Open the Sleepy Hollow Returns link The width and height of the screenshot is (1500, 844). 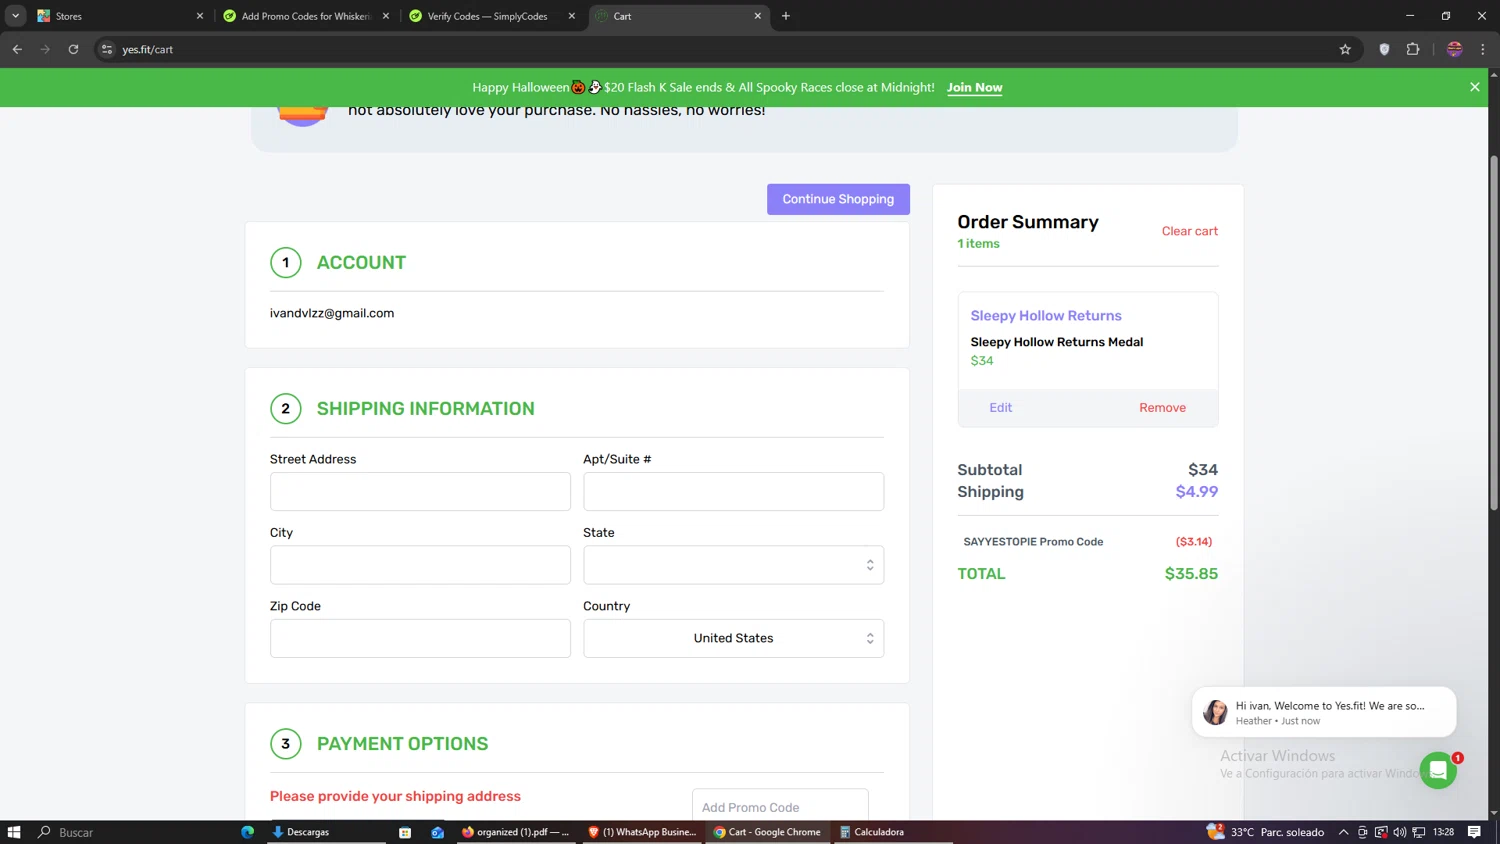1046,315
